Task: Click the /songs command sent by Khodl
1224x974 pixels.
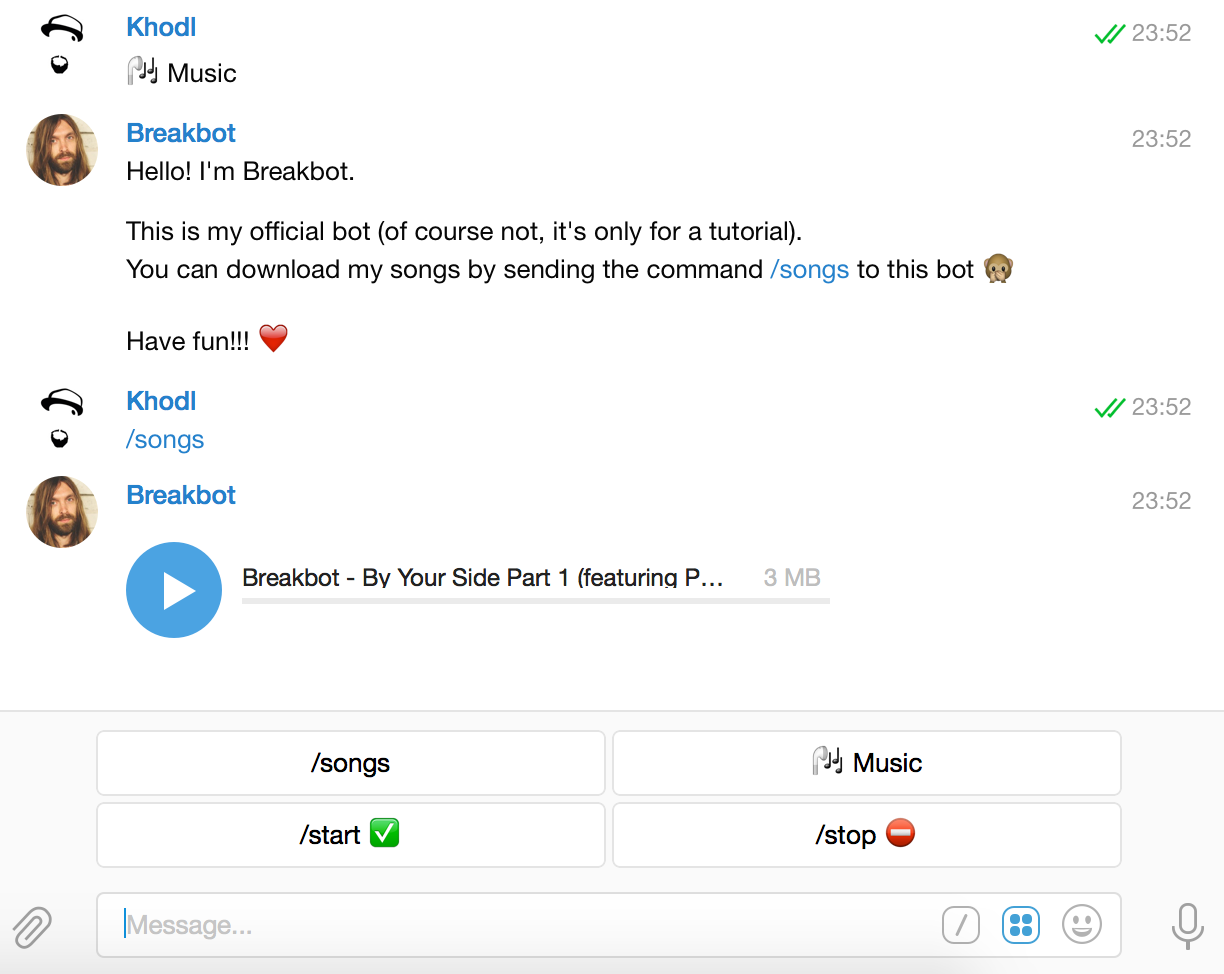Action: coord(165,440)
